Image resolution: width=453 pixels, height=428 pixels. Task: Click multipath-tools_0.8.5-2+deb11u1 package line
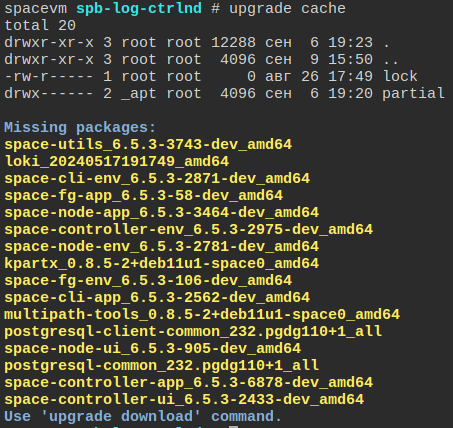202,315
